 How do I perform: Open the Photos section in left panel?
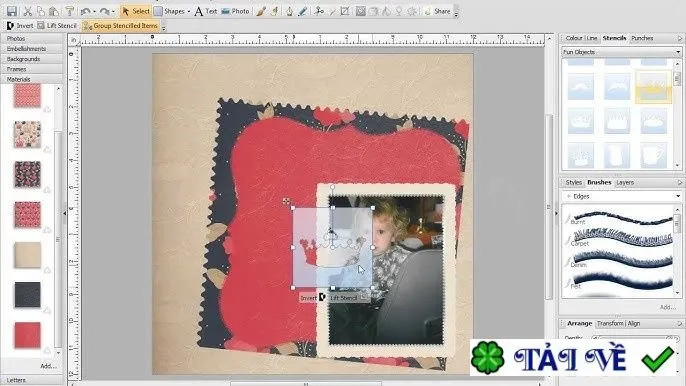point(32,39)
